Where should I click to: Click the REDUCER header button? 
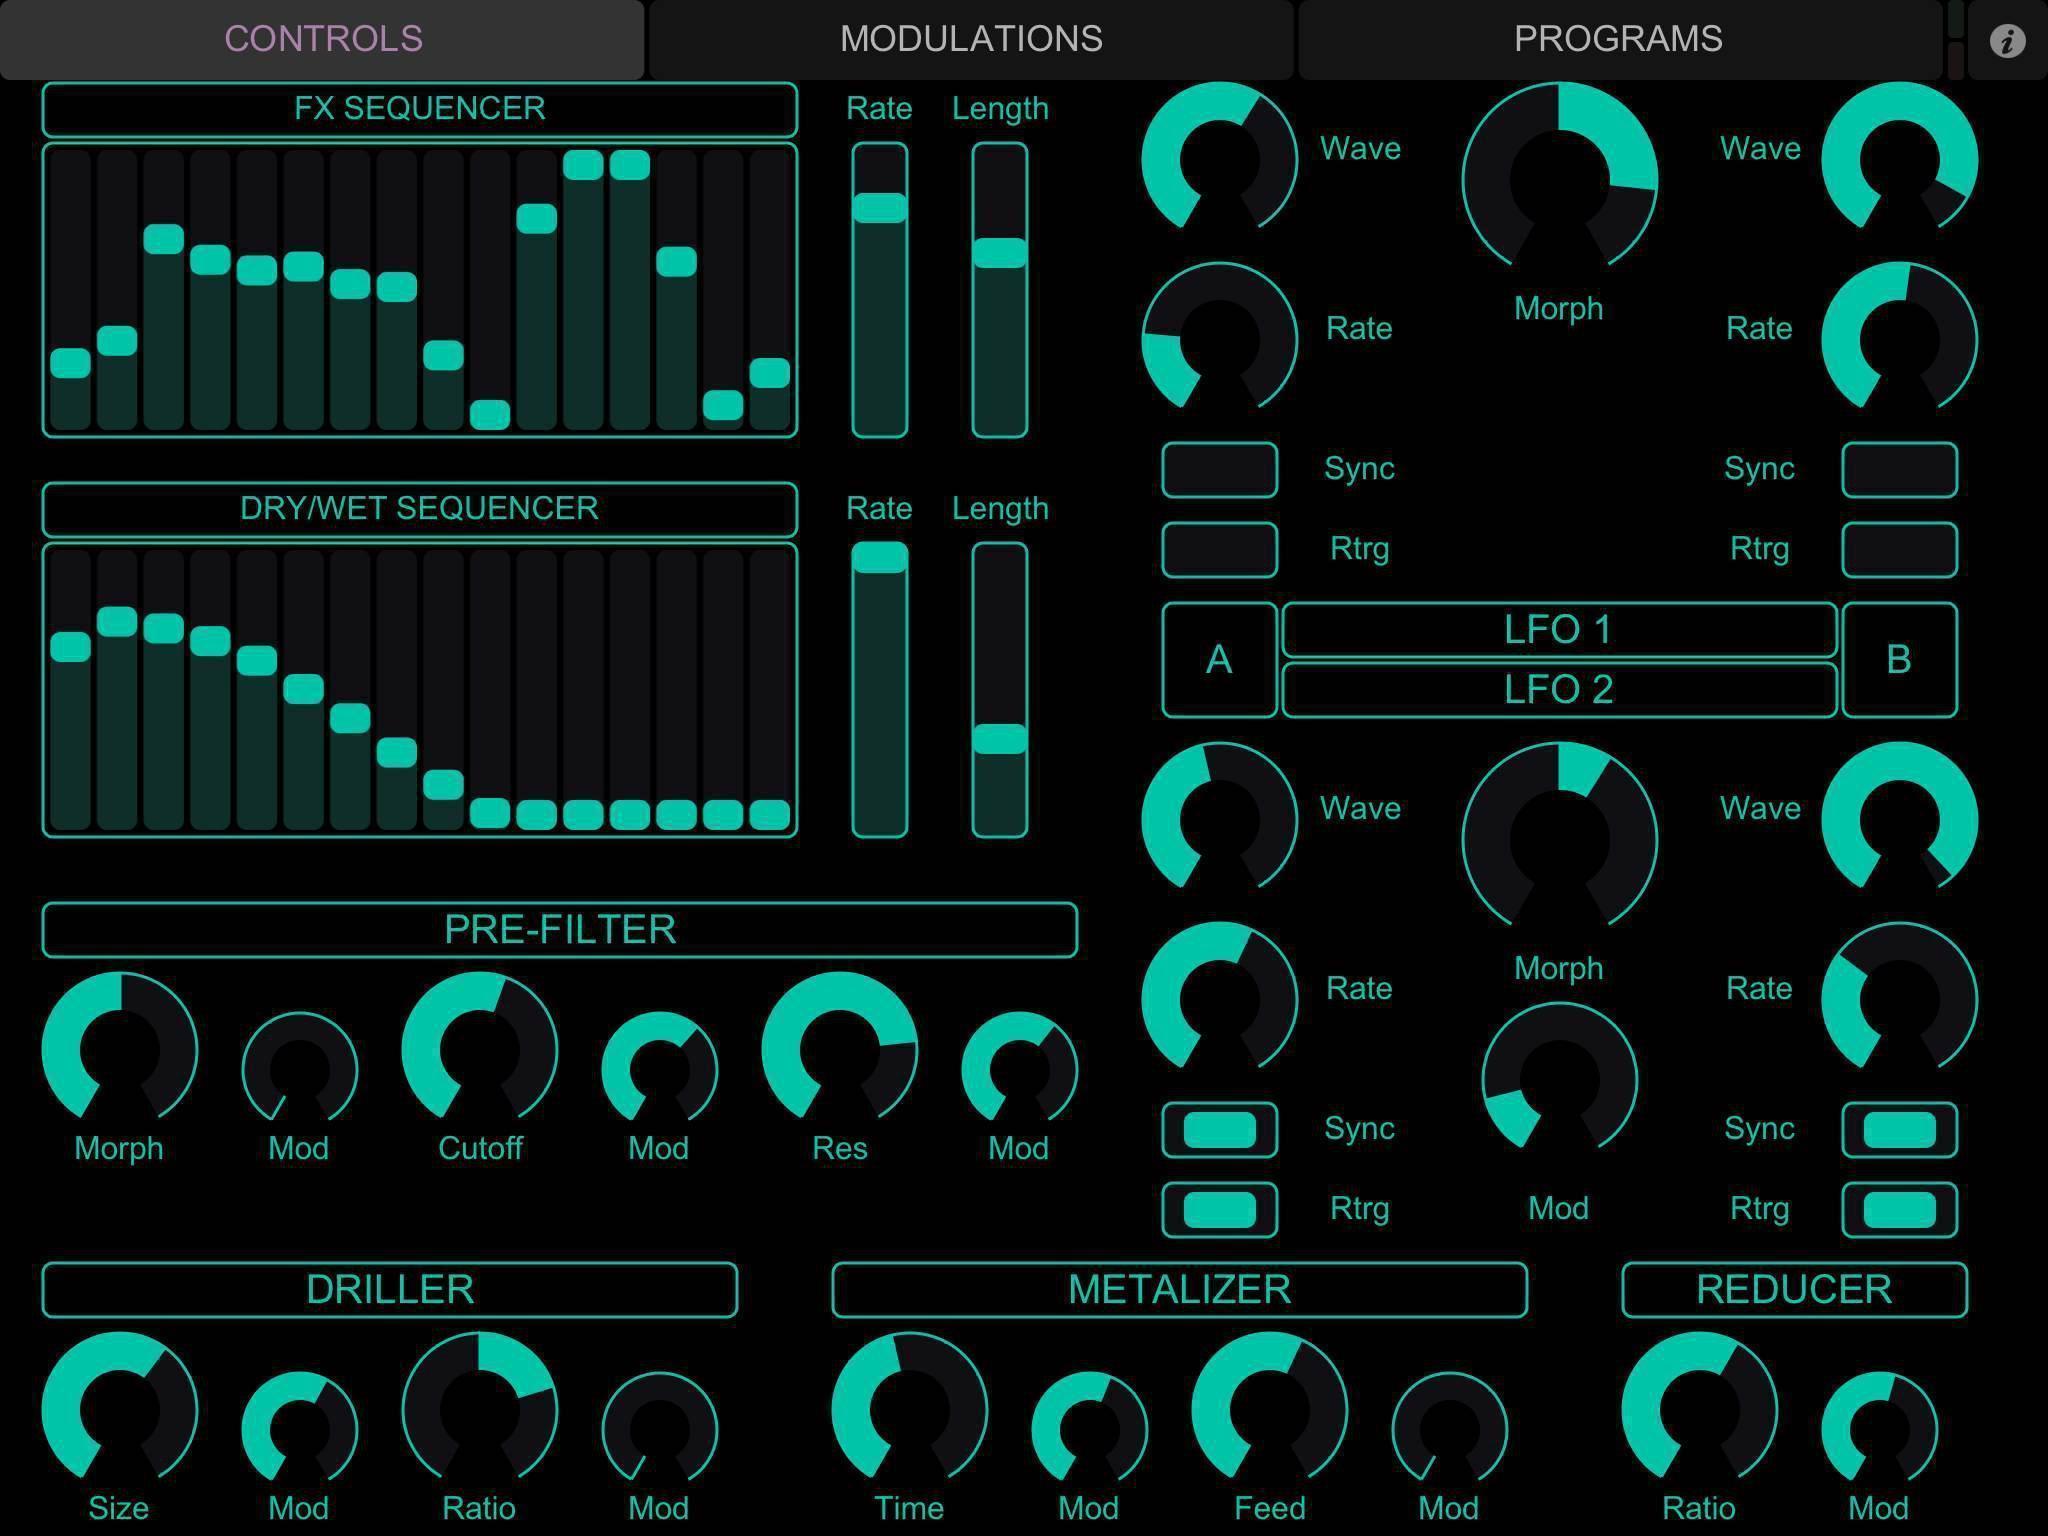(x=1795, y=1289)
